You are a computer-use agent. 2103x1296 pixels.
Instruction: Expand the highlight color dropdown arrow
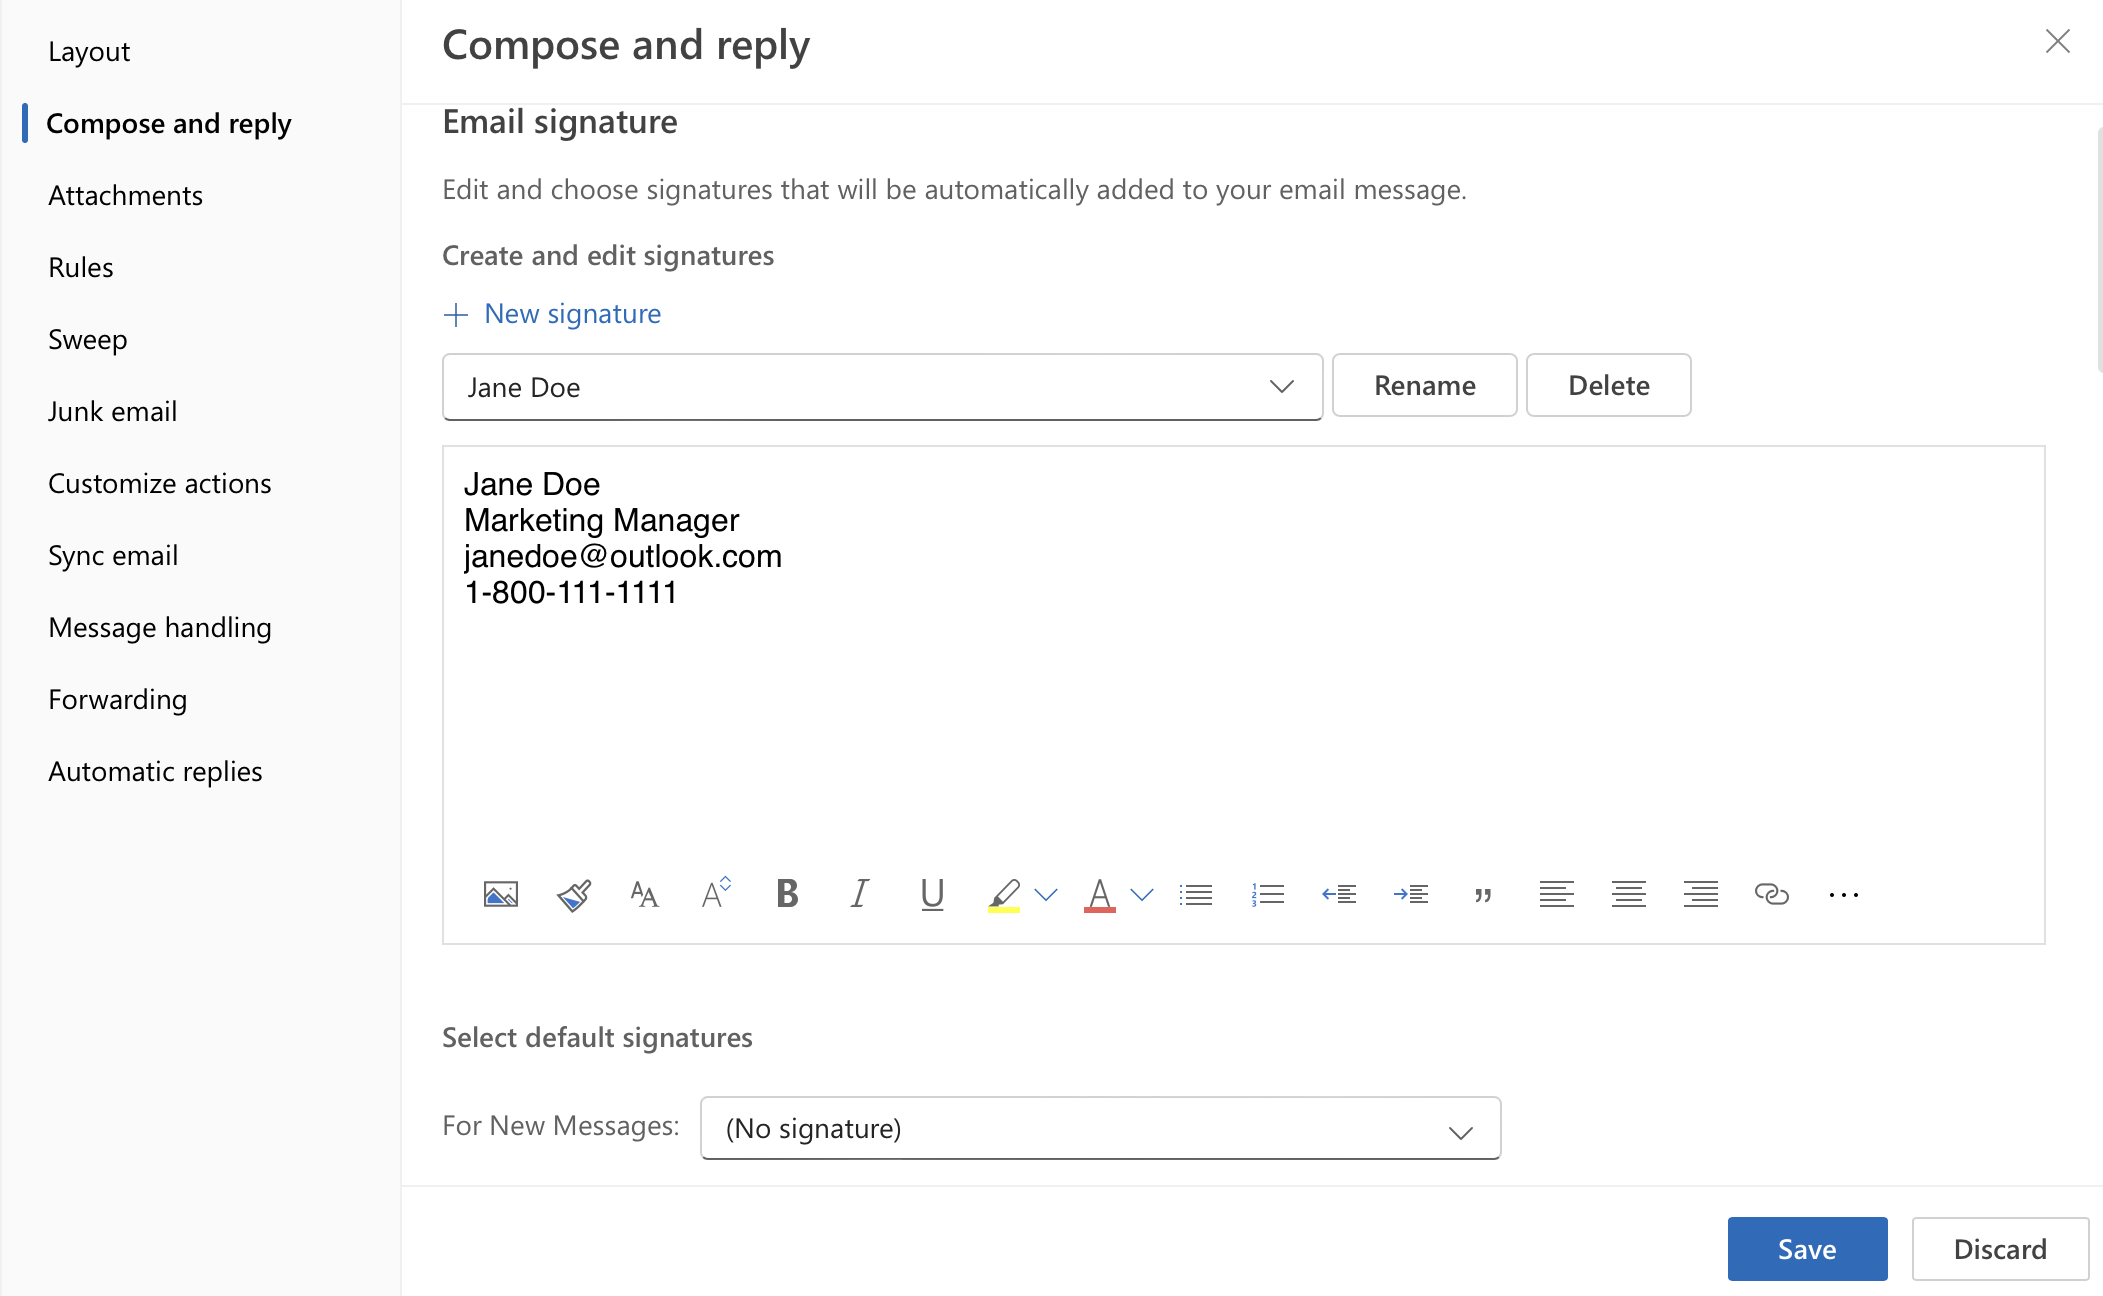pyautogui.click(x=1045, y=895)
